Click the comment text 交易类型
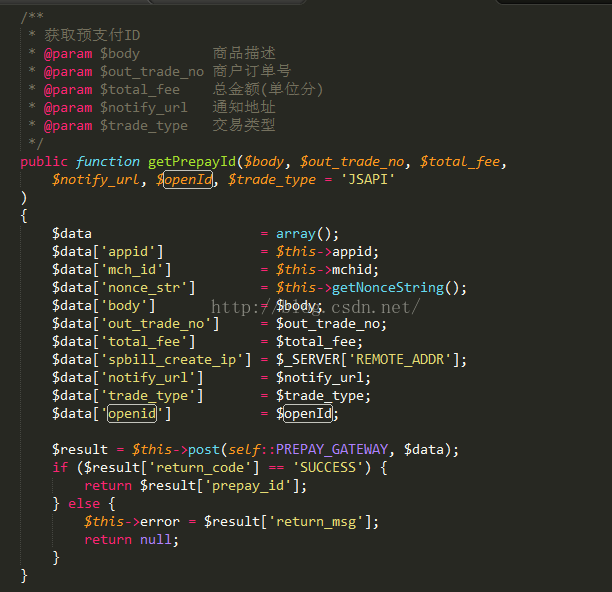Screen dimensions: 612x592 (244, 125)
